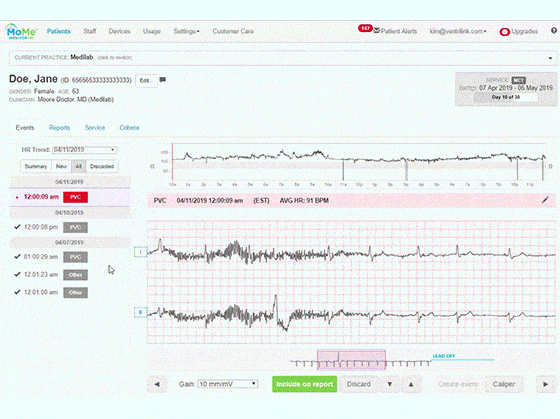Click the Edit patient button
Viewport: 560px width, 419px height.
tap(146, 80)
